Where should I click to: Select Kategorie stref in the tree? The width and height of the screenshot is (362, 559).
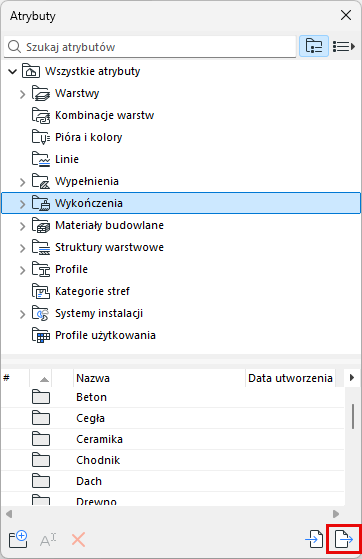[92, 291]
